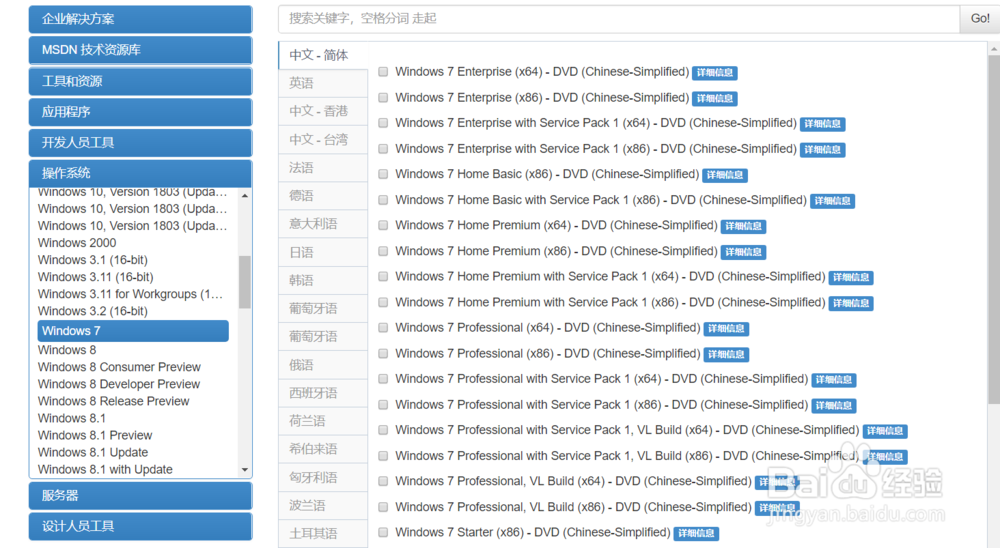Tick Windows 7 Home Basic (x86) checkbox
Viewport: 1000px width, 548px height.
coord(383,174)
